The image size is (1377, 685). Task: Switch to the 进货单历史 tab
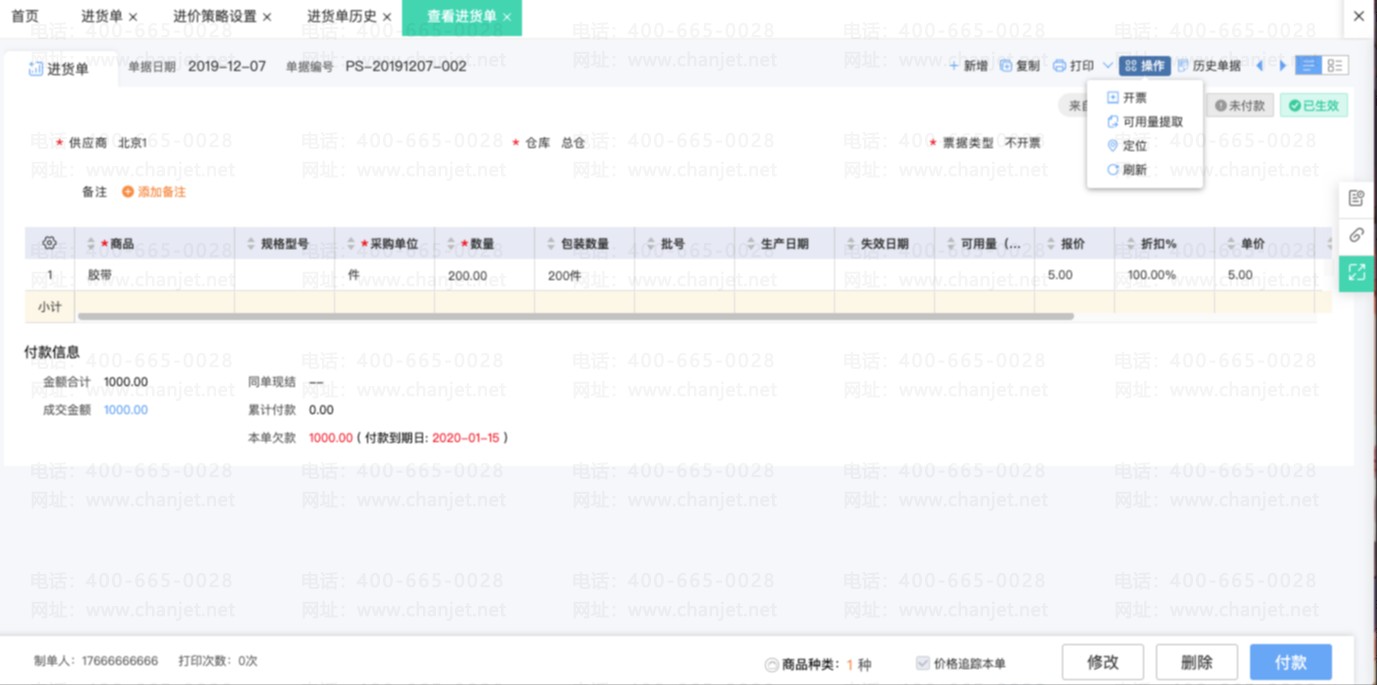point(342,16)
